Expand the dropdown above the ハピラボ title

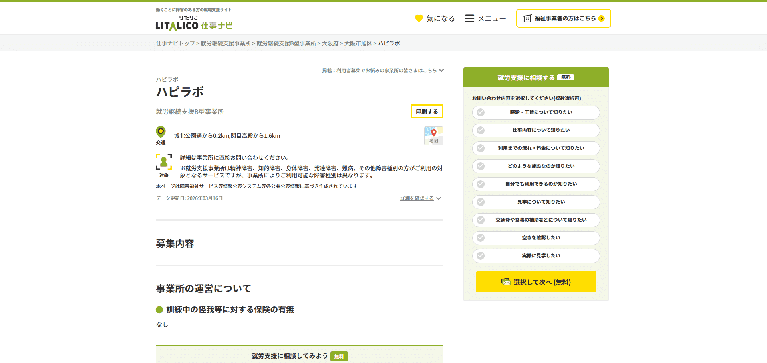[382, 70]
